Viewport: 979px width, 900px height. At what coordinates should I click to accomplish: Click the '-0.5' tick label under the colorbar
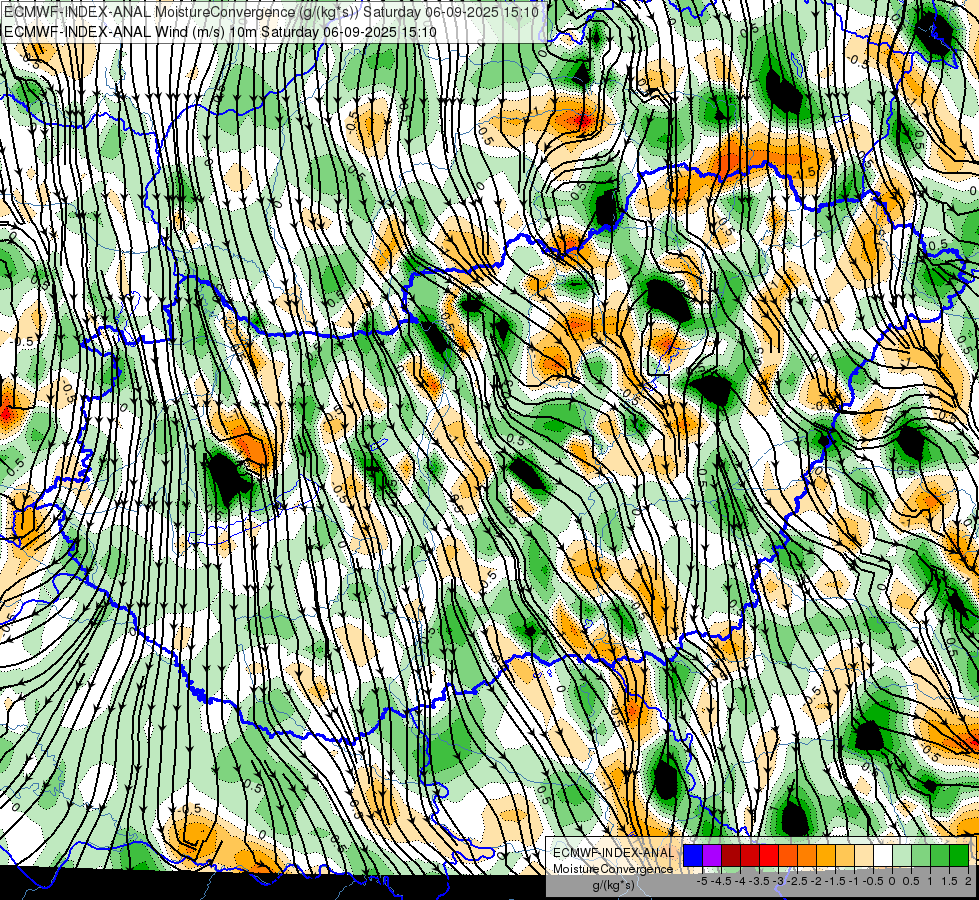pyautogui.click(x=873, y=881)
